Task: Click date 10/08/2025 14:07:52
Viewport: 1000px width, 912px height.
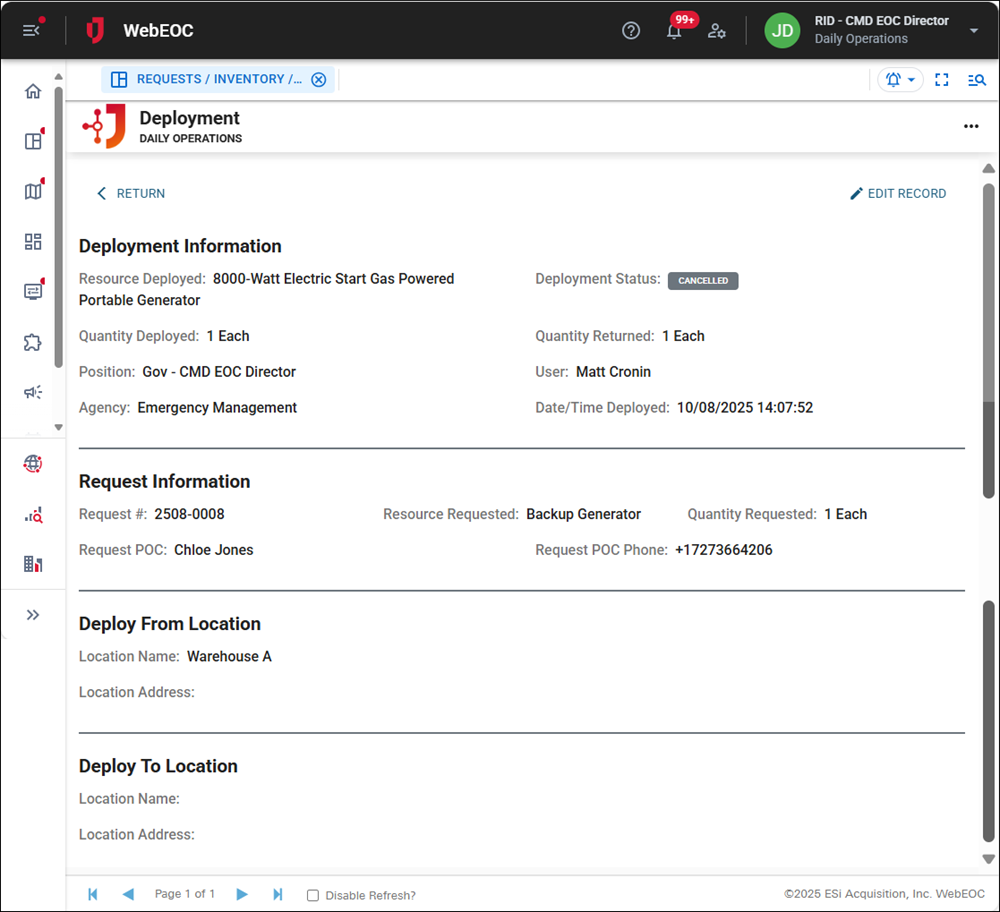Action: (745, 408)
